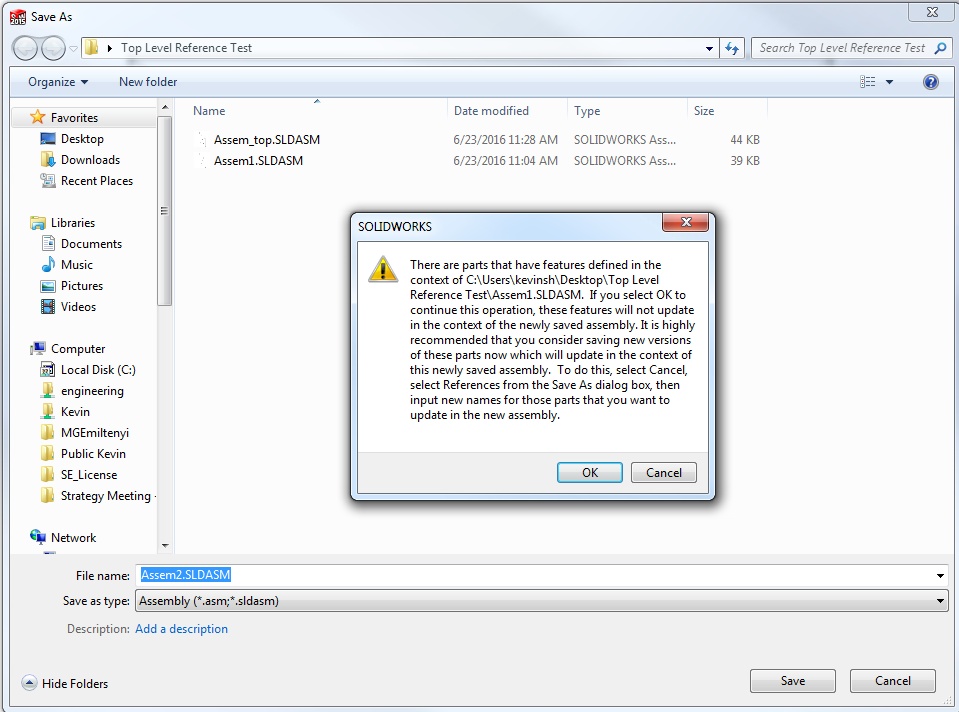
Task: Select Assem1.SLDASM in the file list
Action: coord(258,160)
